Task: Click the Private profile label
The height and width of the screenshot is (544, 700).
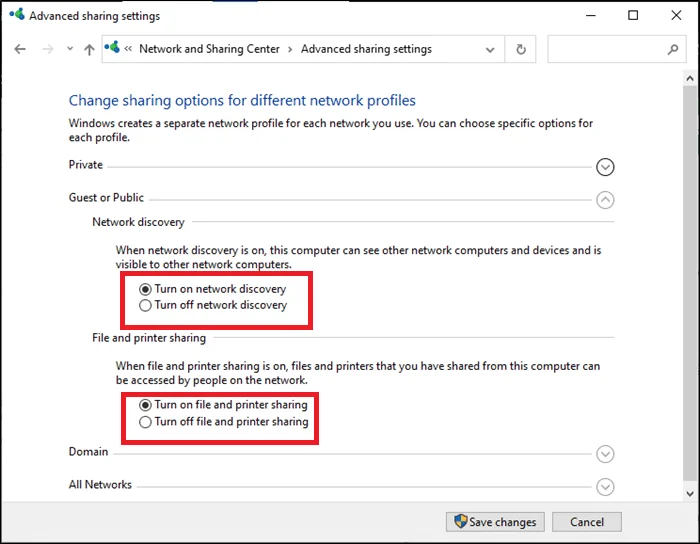Action: click(x=86, y=165)
